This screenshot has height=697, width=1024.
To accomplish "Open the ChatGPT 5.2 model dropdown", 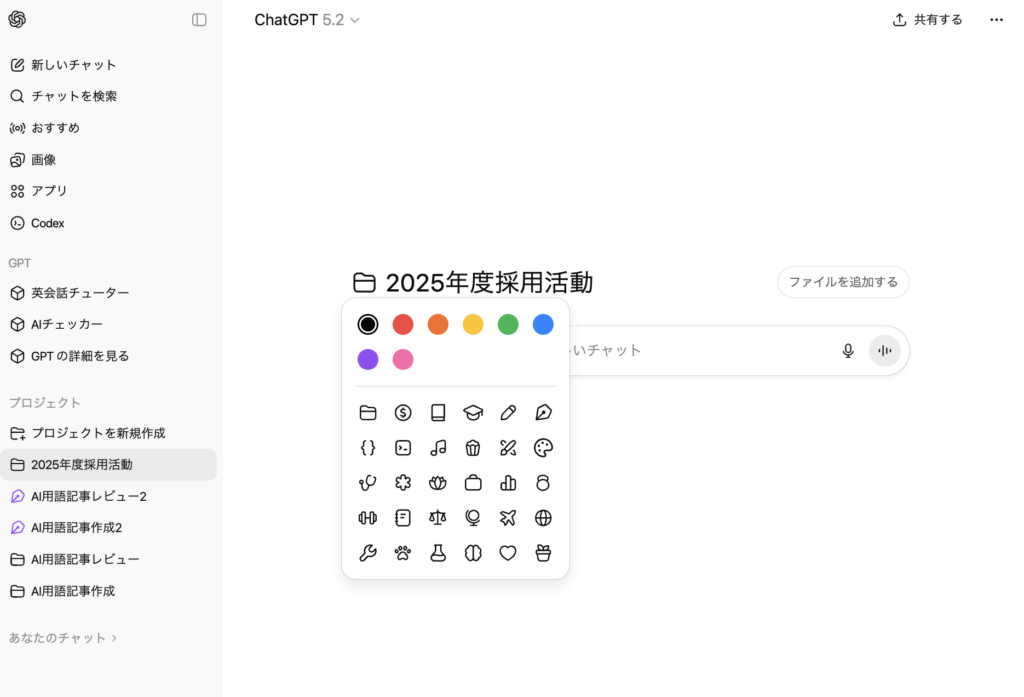I will pyautogui.click(x=306, y=20).
